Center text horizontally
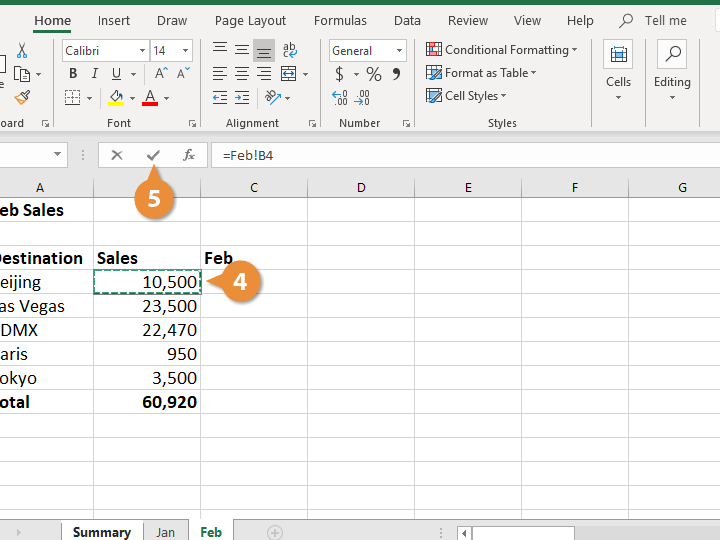Screen dimensions: 720x540 tap(242, 73)
